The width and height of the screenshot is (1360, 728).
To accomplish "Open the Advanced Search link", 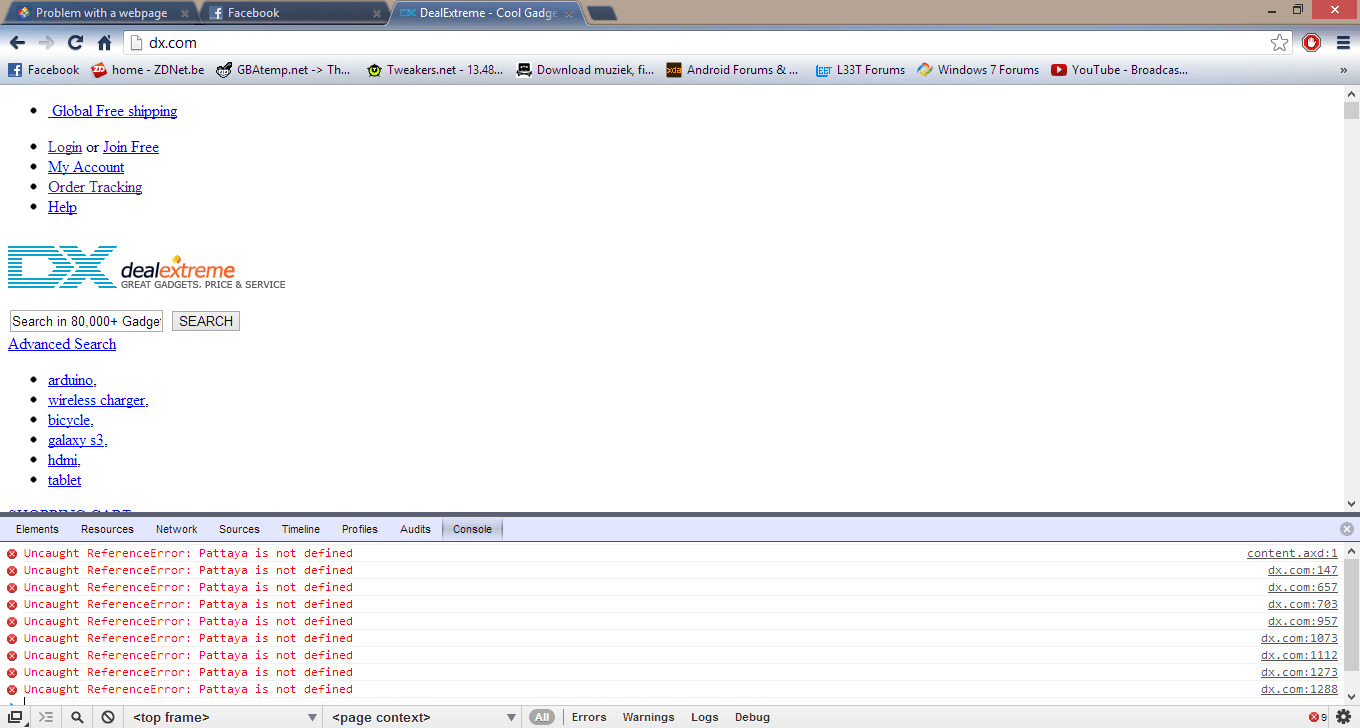I will tap(62, 344).
